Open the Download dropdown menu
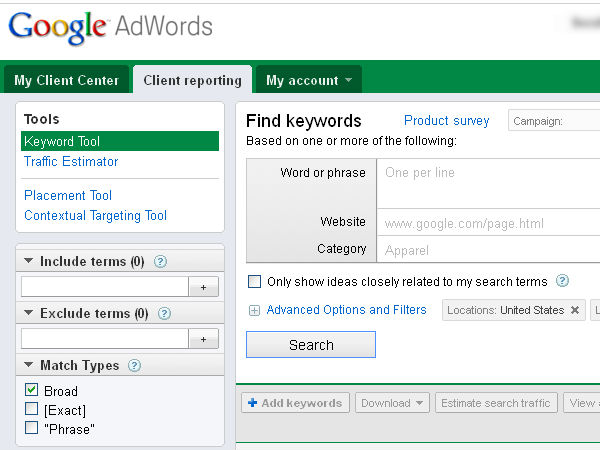This screenshot has width=600, height=450. click(x=392, y=403)
